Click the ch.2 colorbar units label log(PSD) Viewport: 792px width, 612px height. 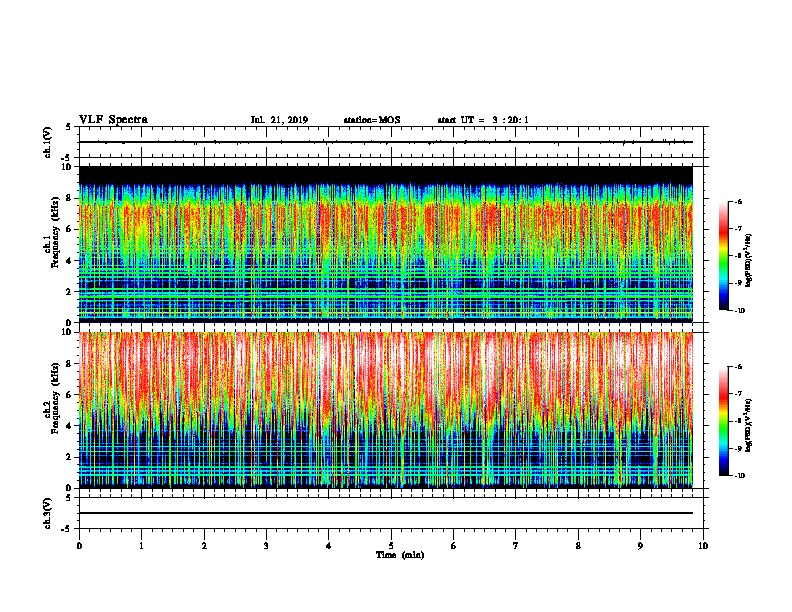(x=748, y=425)
